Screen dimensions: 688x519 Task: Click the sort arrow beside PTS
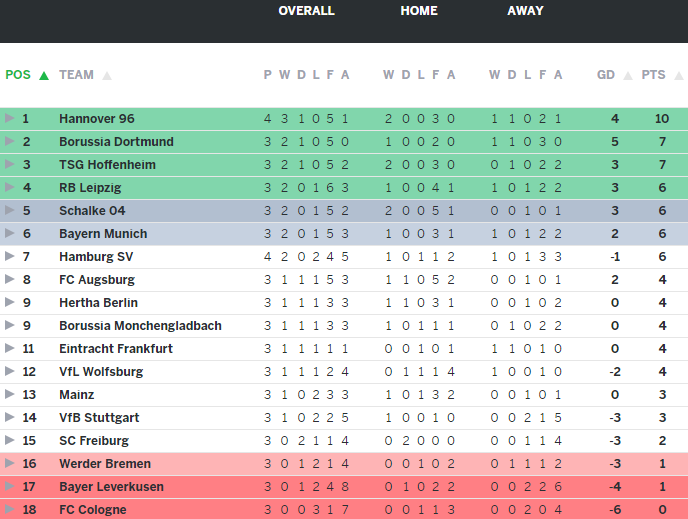pyautogui.click(x=676, y=75)
